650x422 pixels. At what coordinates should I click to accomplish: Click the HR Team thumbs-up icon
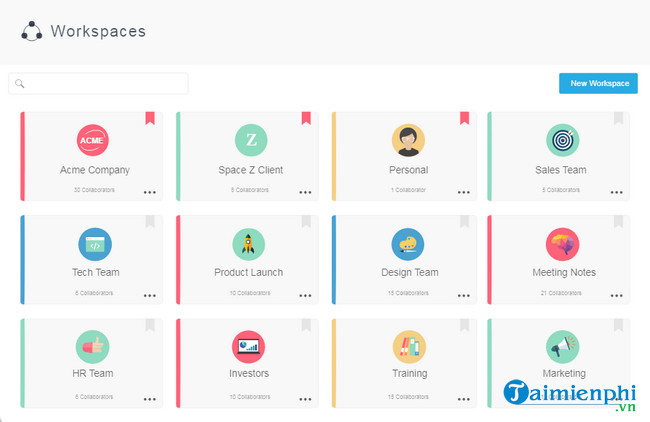[x=94, y=346]
